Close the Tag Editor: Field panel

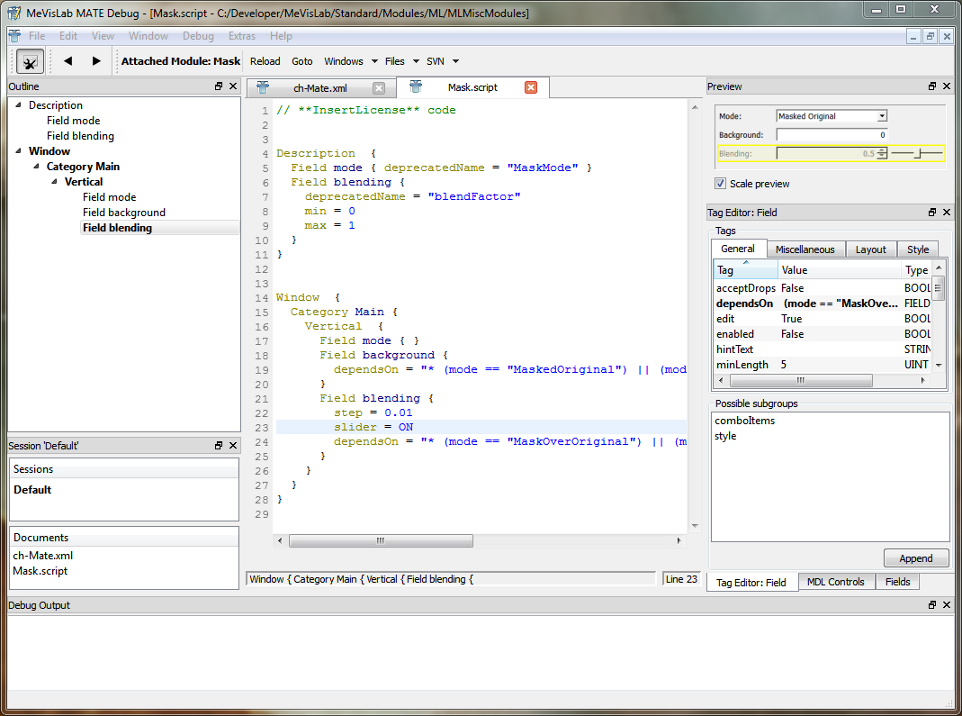[946, 212]
